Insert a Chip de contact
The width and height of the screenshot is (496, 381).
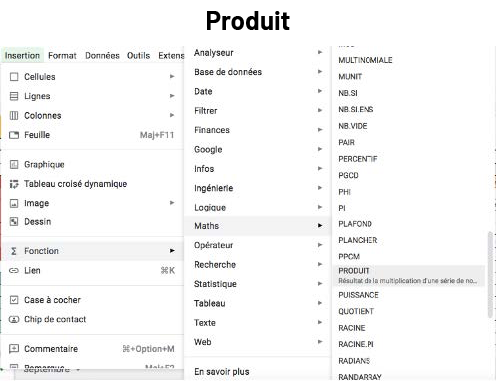(93, 319)
